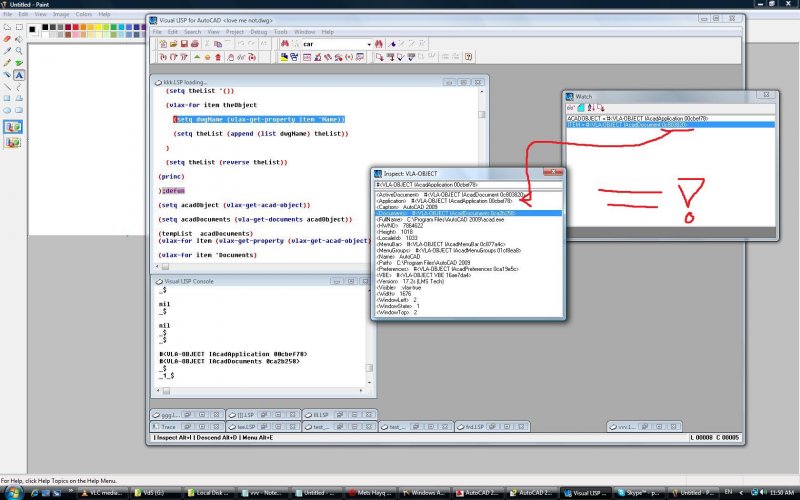Click the Select Window icon in View toolbar
The image size is (800, 500).
pos(294,57)
